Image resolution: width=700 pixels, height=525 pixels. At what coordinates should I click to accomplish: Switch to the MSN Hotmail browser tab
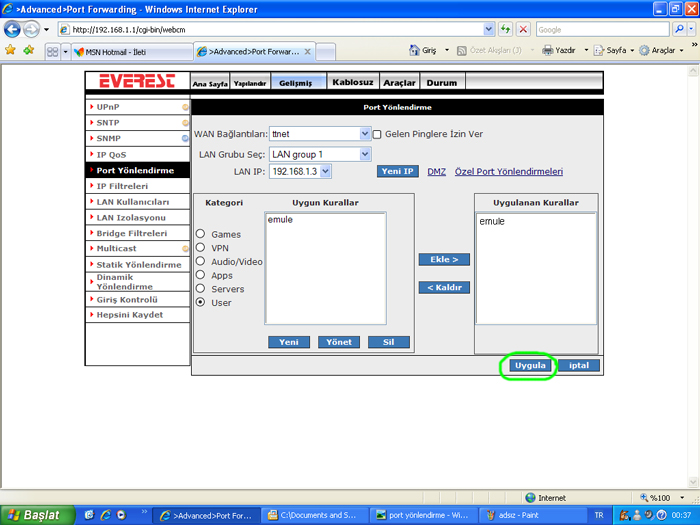tap(132, 52)
